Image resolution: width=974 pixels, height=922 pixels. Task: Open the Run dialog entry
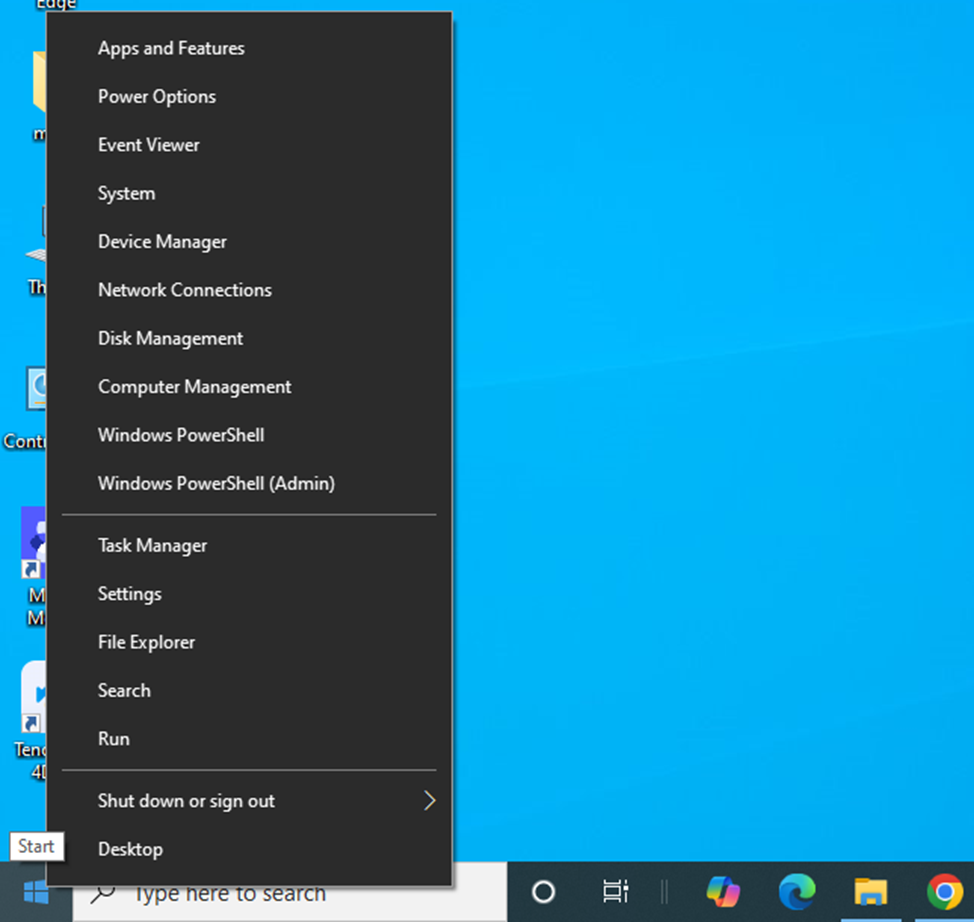[x=114, y=739]
